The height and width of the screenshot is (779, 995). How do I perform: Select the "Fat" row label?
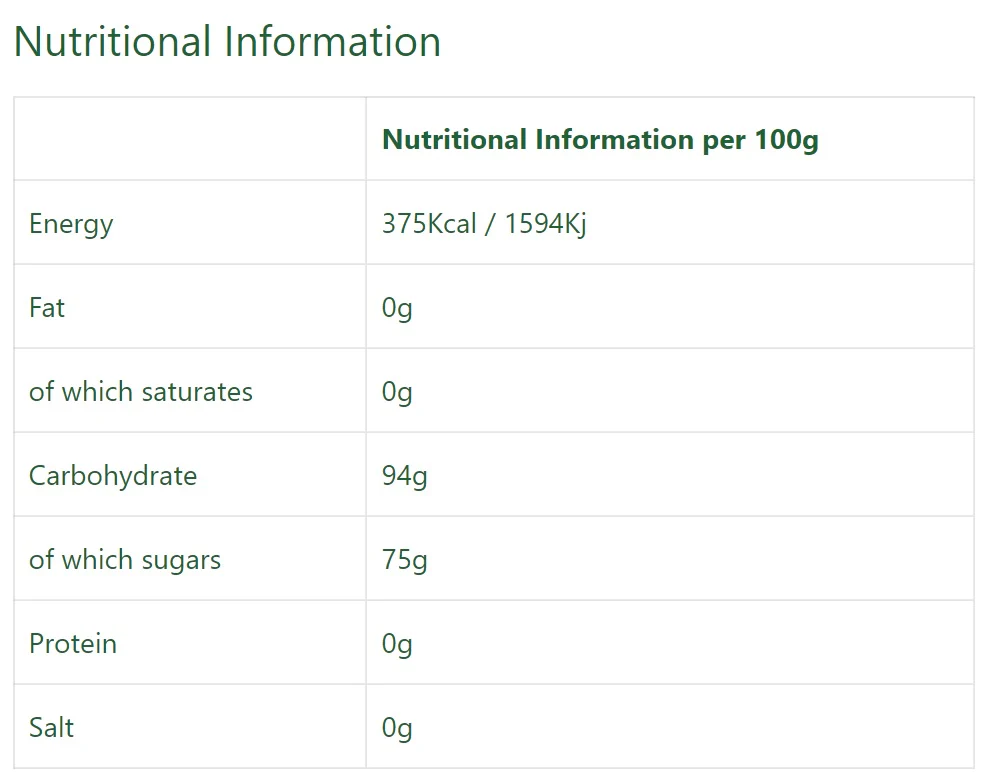(x=47, y=308)
